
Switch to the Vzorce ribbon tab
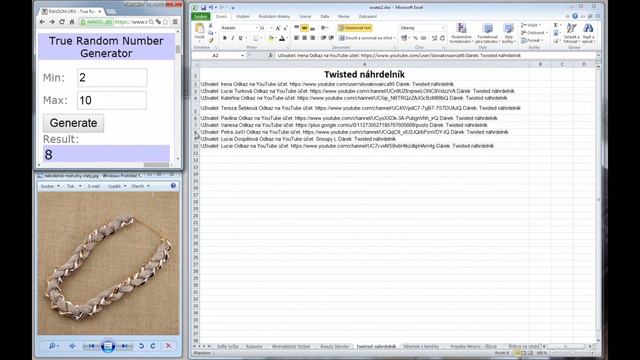tap(305, 16)
